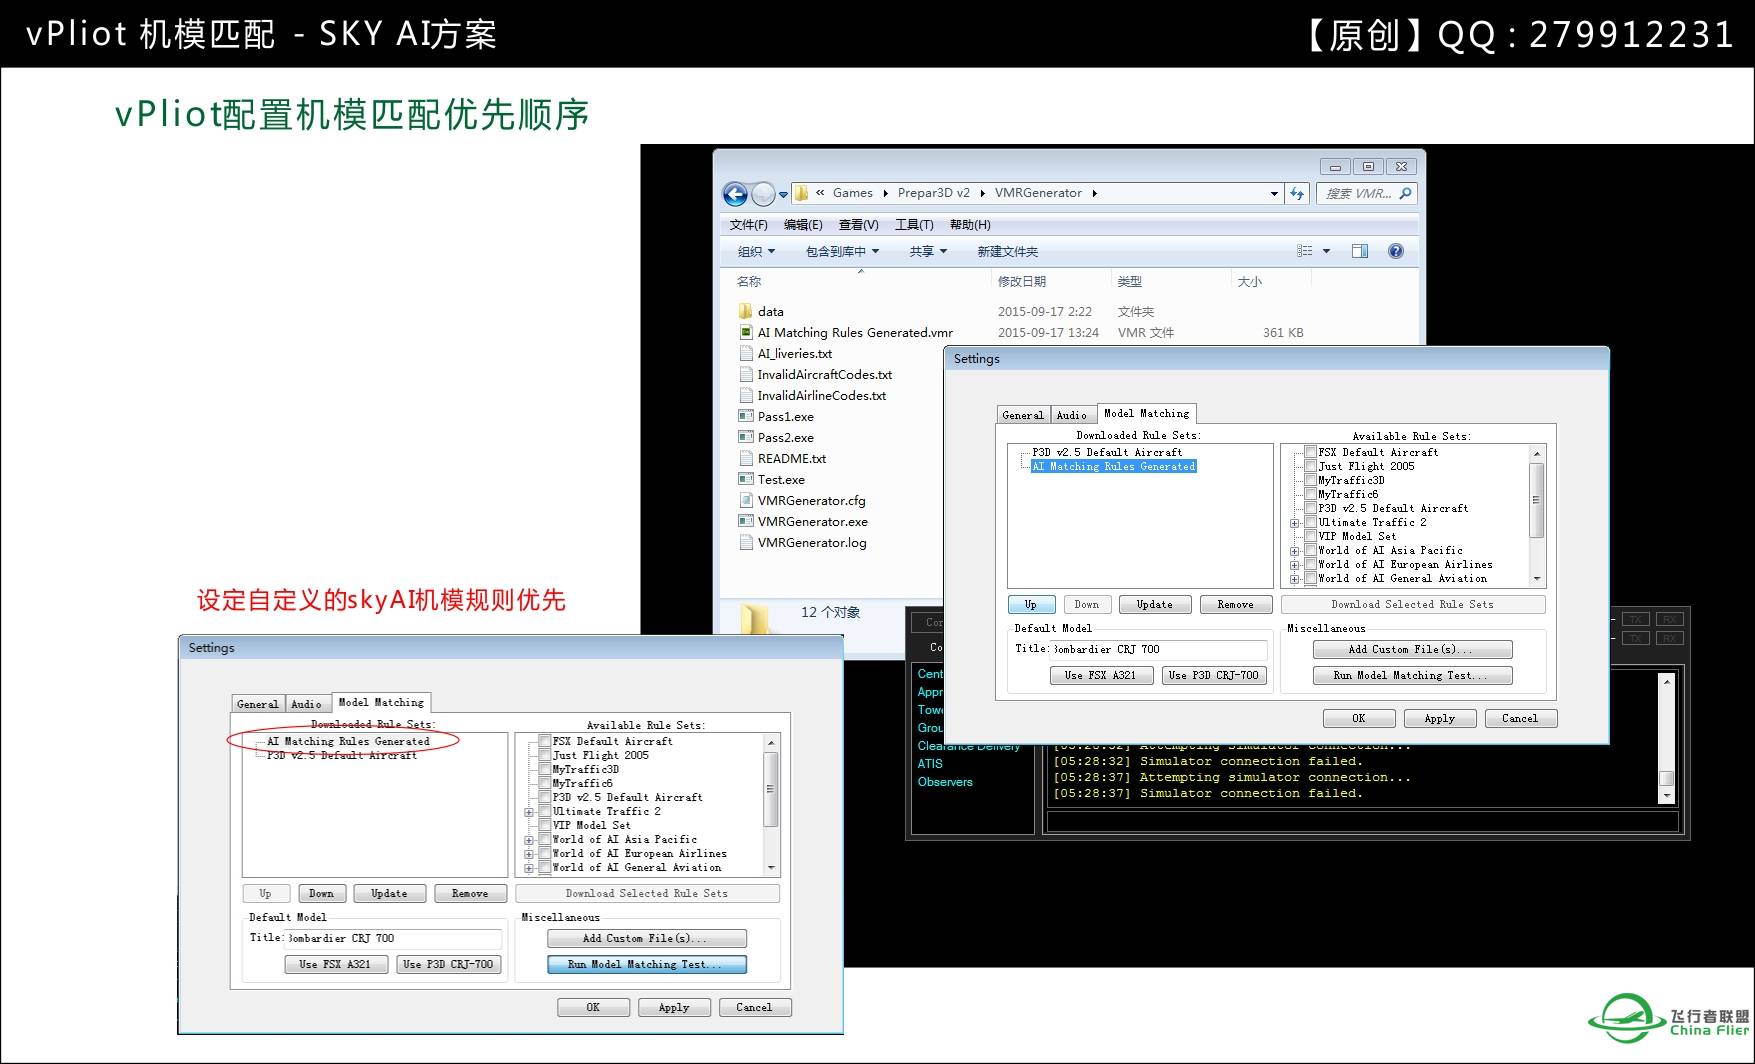Open the Explorer help question-mark icon
This screenshot has height=1064, width=1755.
coord(1396,251)
